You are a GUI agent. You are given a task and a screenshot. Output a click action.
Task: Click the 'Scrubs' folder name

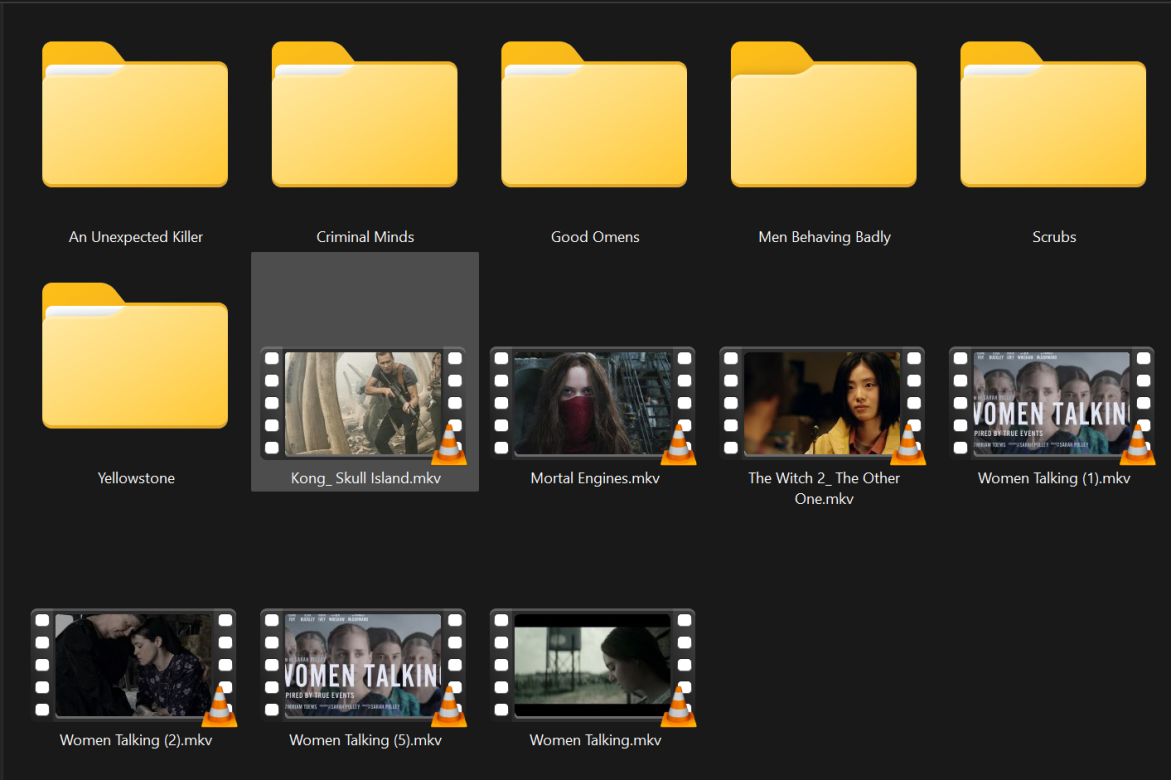click(x=1054, y=237)
